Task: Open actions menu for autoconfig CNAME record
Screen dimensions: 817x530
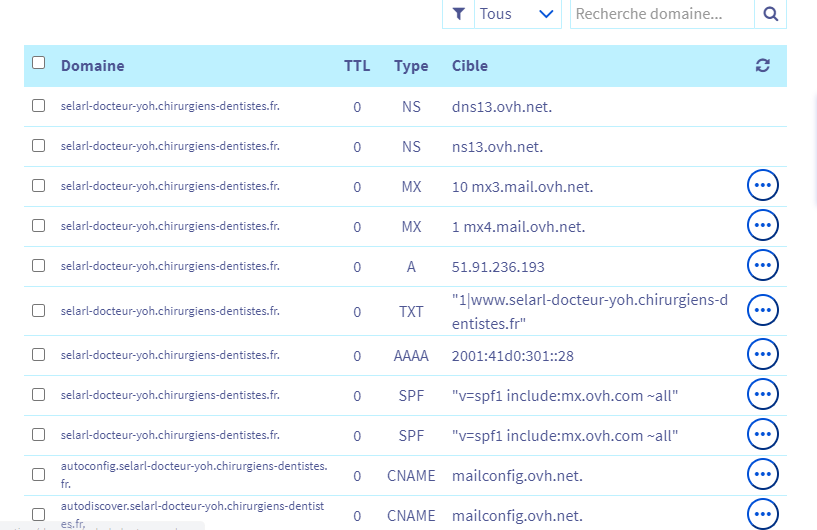Action: (x=763, y=475)
